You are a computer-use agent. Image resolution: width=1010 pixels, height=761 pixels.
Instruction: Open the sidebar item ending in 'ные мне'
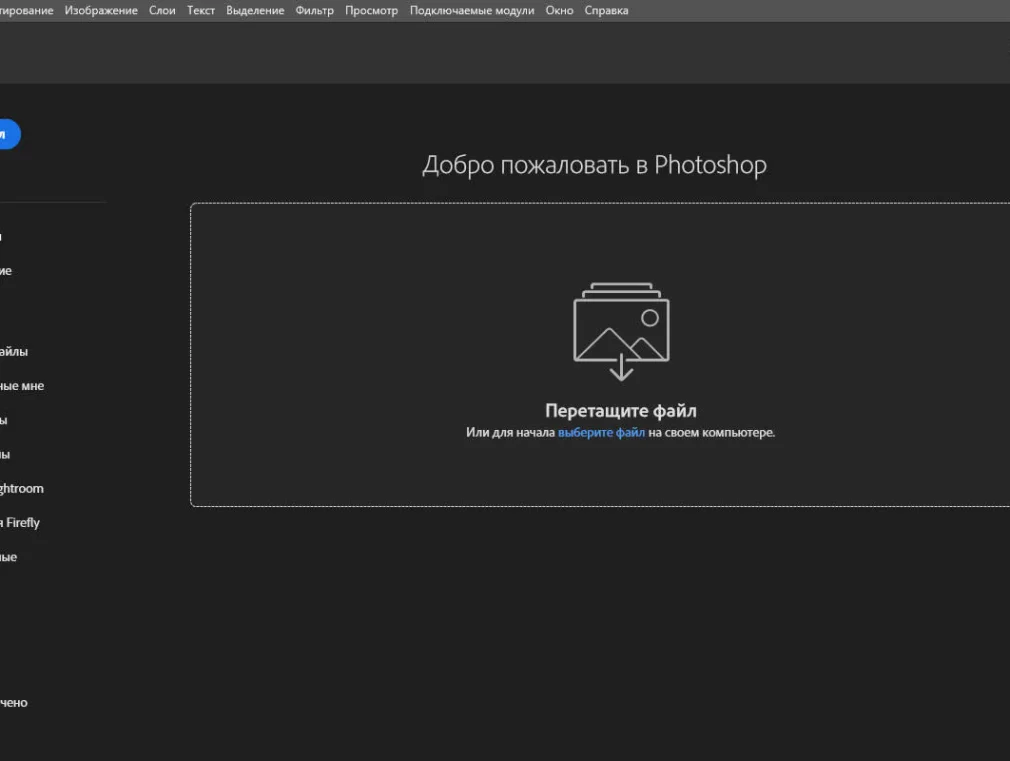coord(21,386)
